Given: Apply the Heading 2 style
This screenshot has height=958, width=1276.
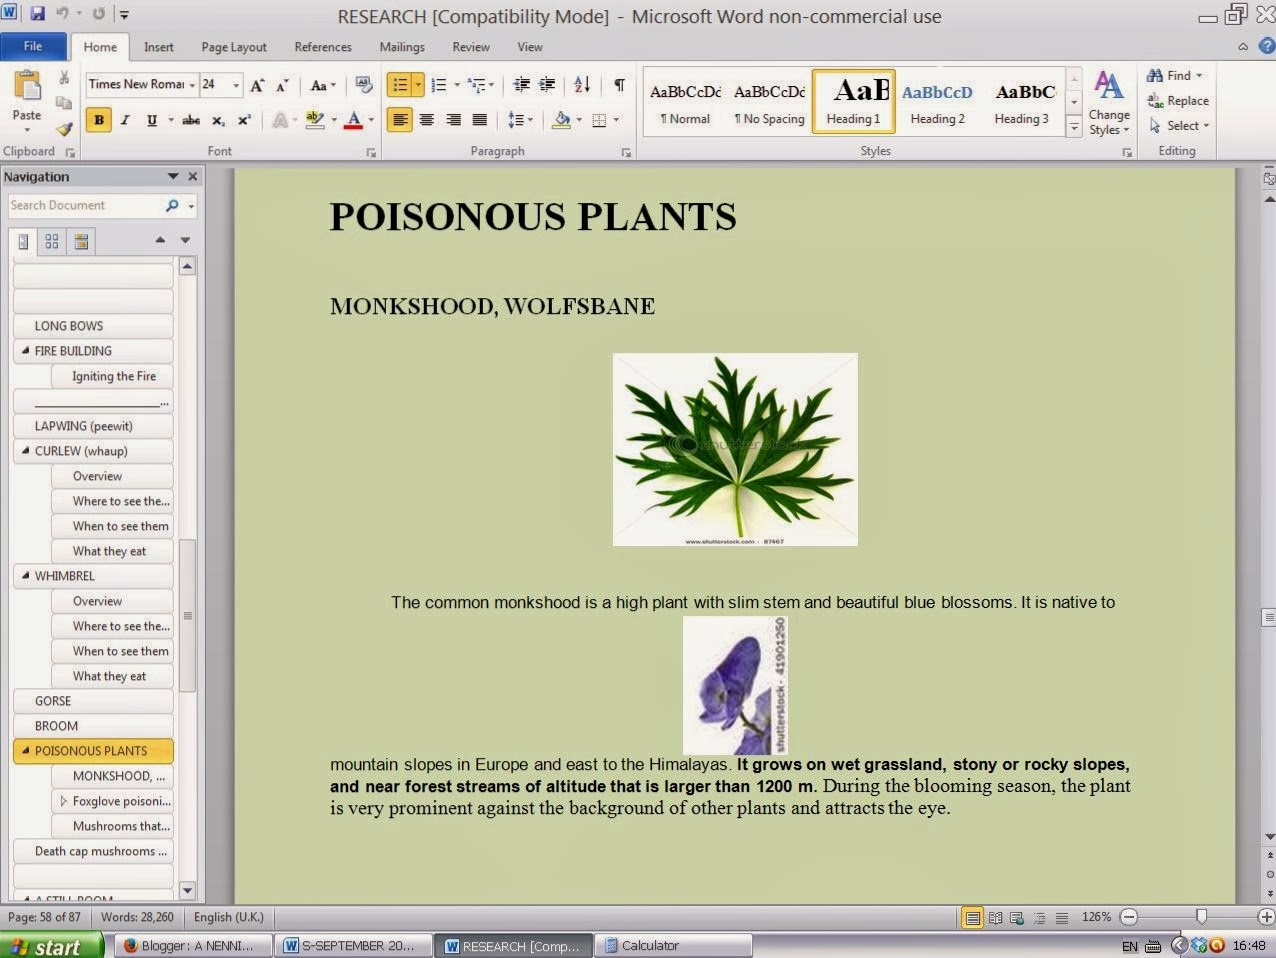Looking at the screenshot, I should pos(937,102).
